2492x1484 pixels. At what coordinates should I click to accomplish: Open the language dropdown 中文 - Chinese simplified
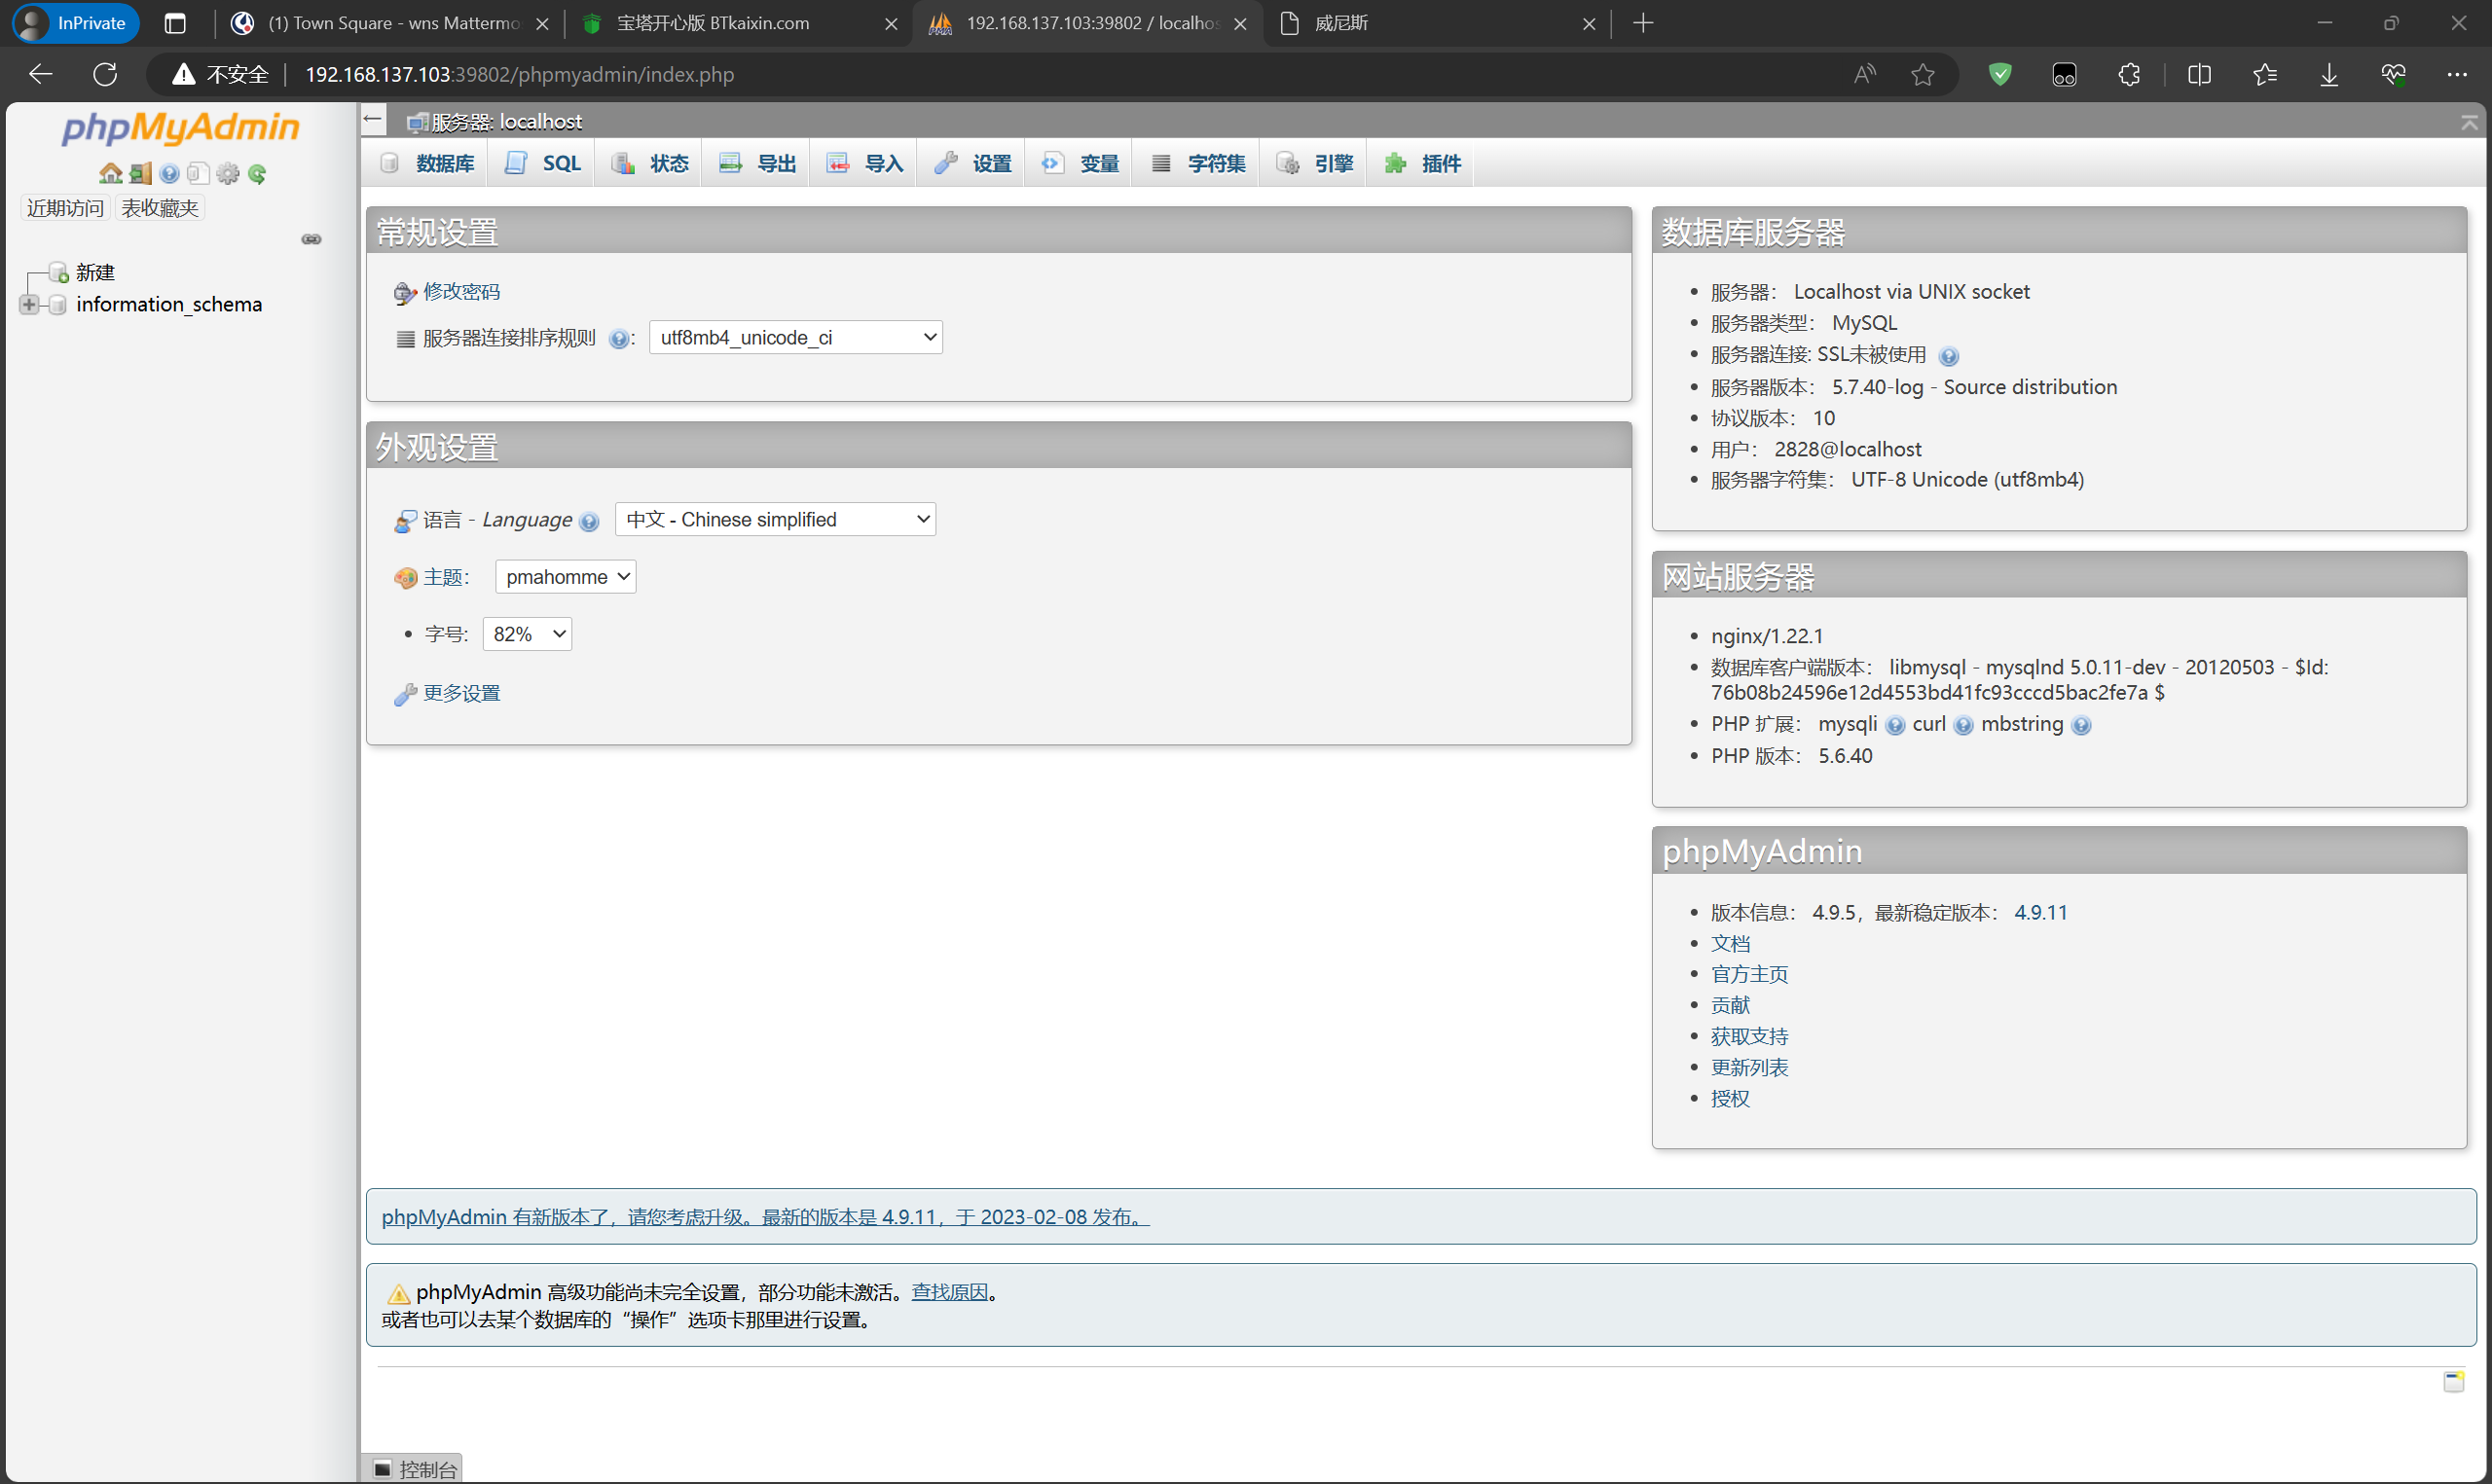775,519
